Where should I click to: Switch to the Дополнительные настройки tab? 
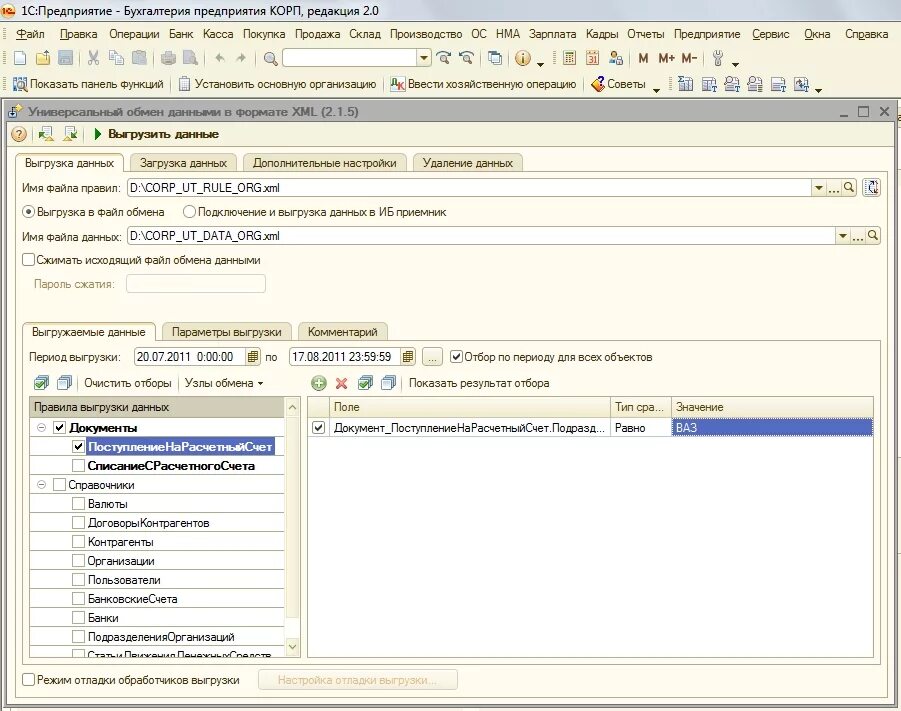click(325, 163)
